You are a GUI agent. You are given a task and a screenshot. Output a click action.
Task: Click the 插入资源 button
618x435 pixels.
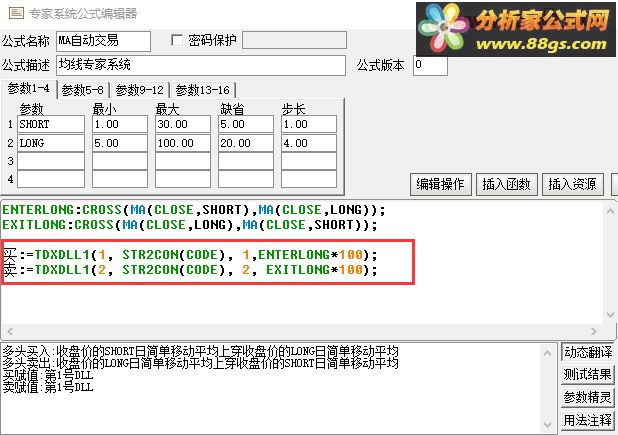573,184
